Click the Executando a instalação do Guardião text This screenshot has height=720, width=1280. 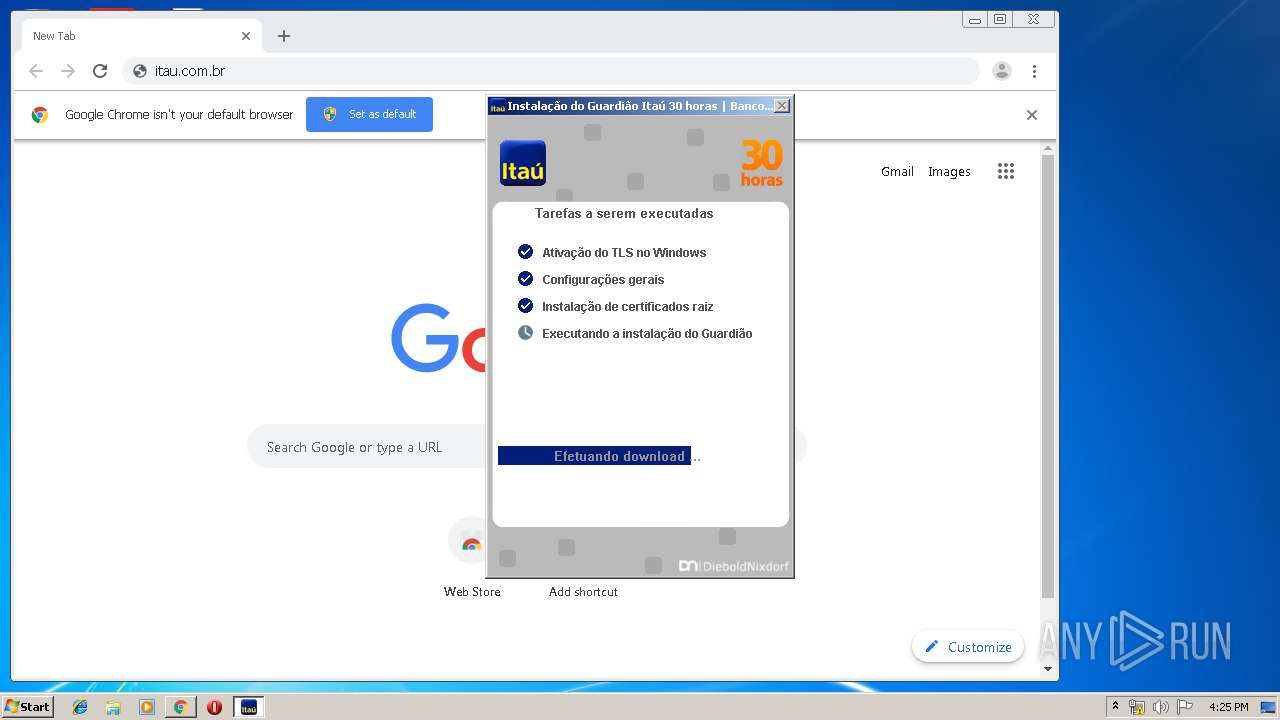pos(647,334)
